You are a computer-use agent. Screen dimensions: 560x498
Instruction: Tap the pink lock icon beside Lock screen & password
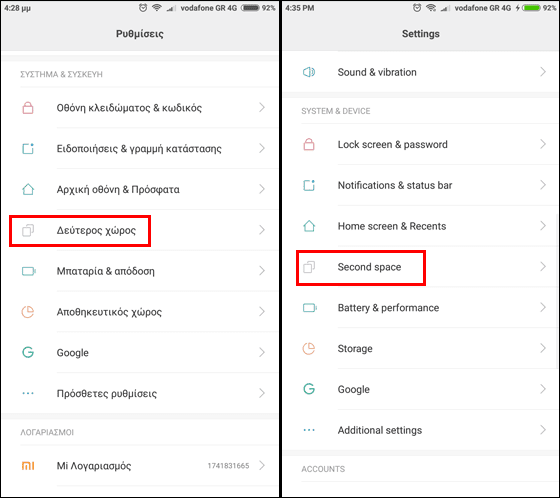pos(309,144)
